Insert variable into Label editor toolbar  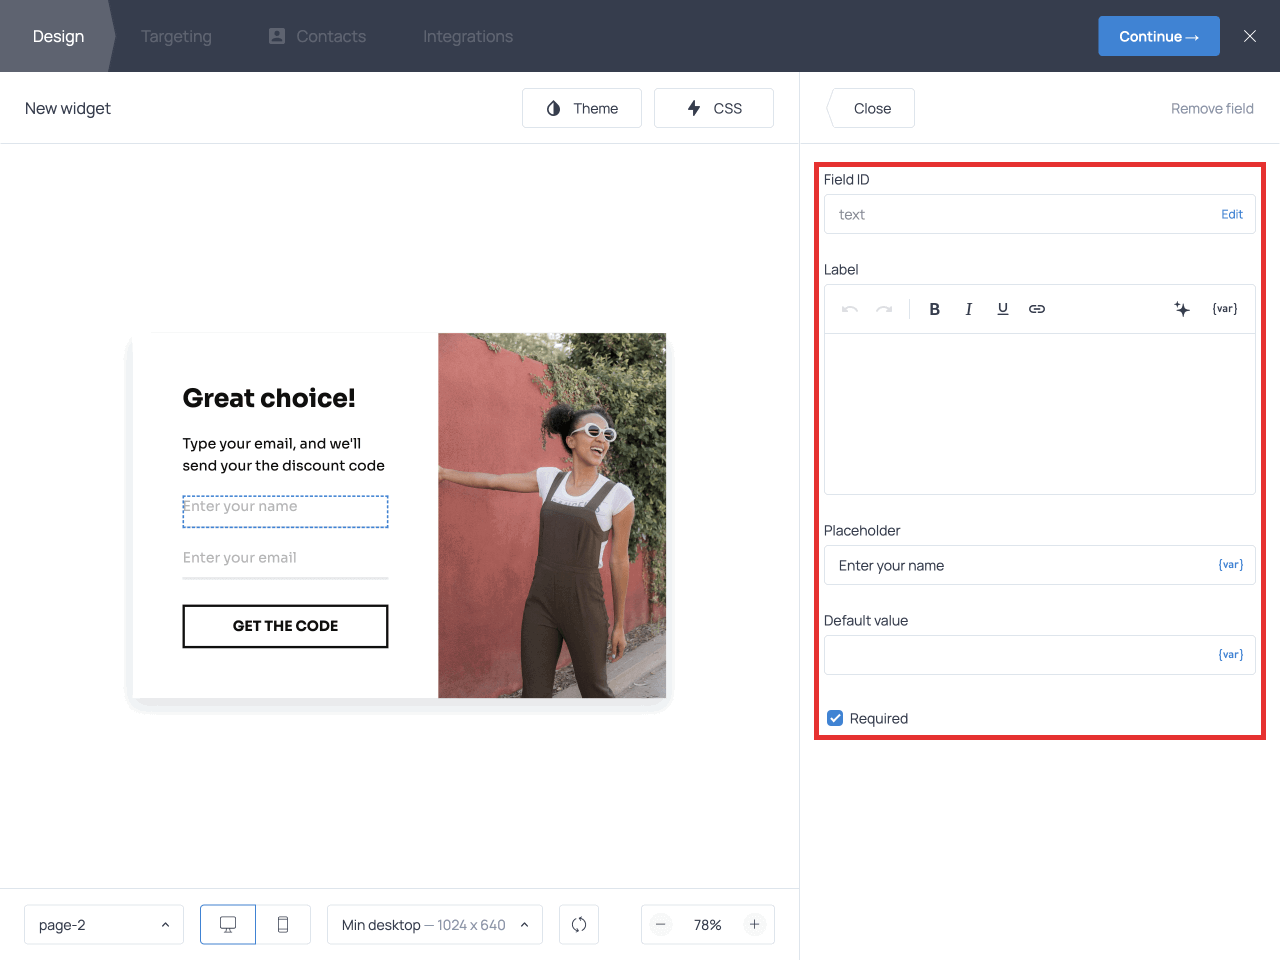(1225, 309)
